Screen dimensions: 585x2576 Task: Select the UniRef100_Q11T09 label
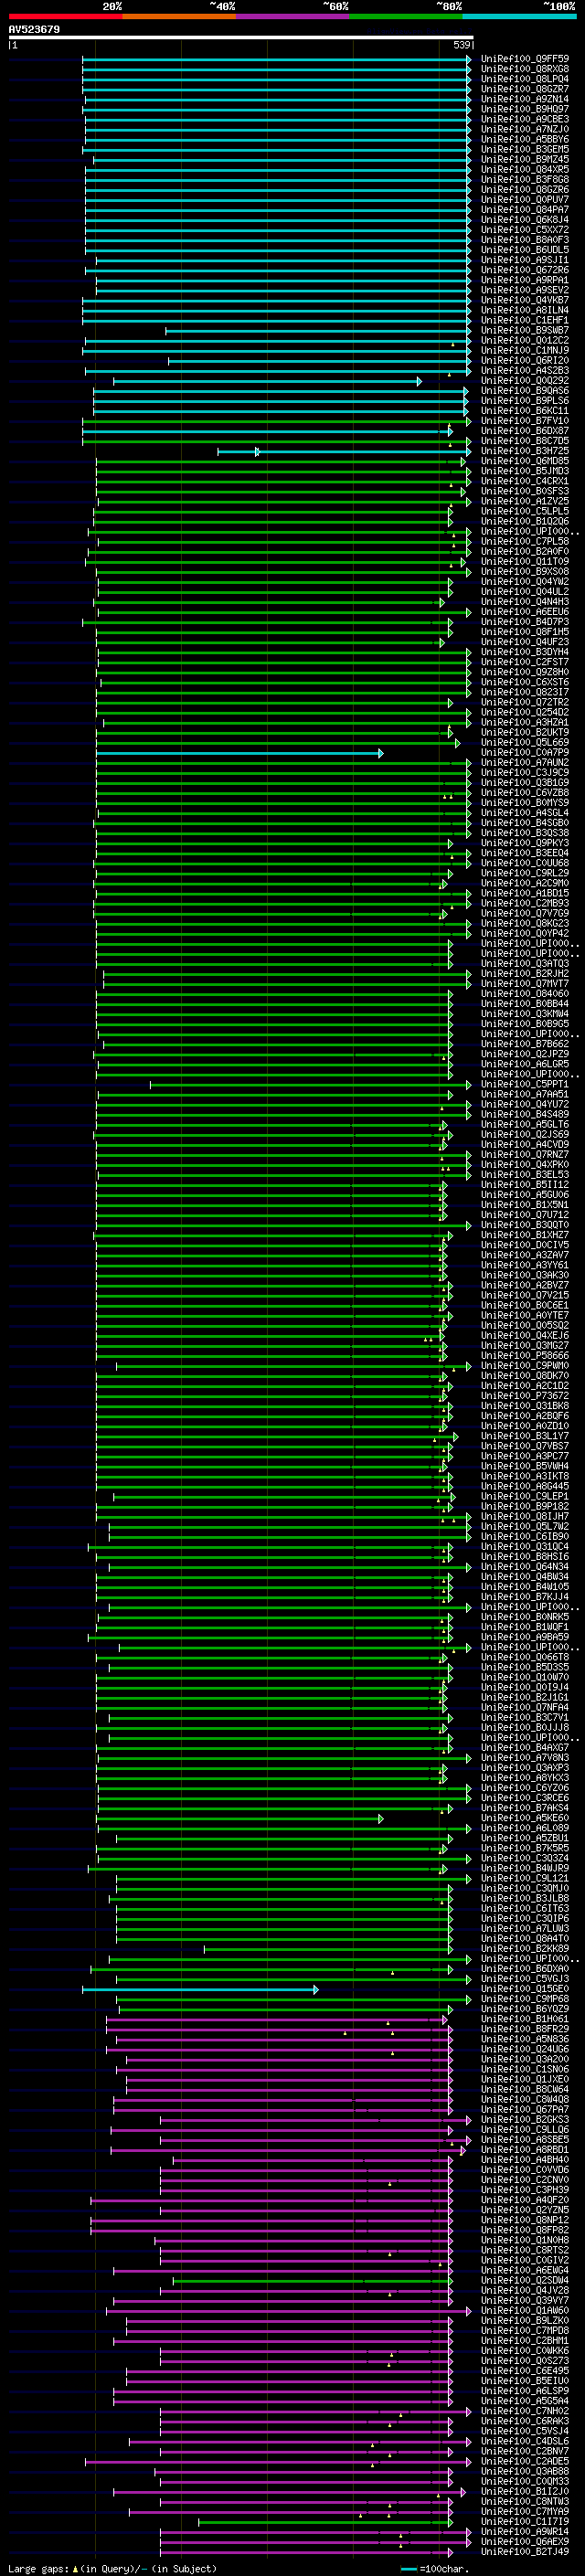pos(525,562)
